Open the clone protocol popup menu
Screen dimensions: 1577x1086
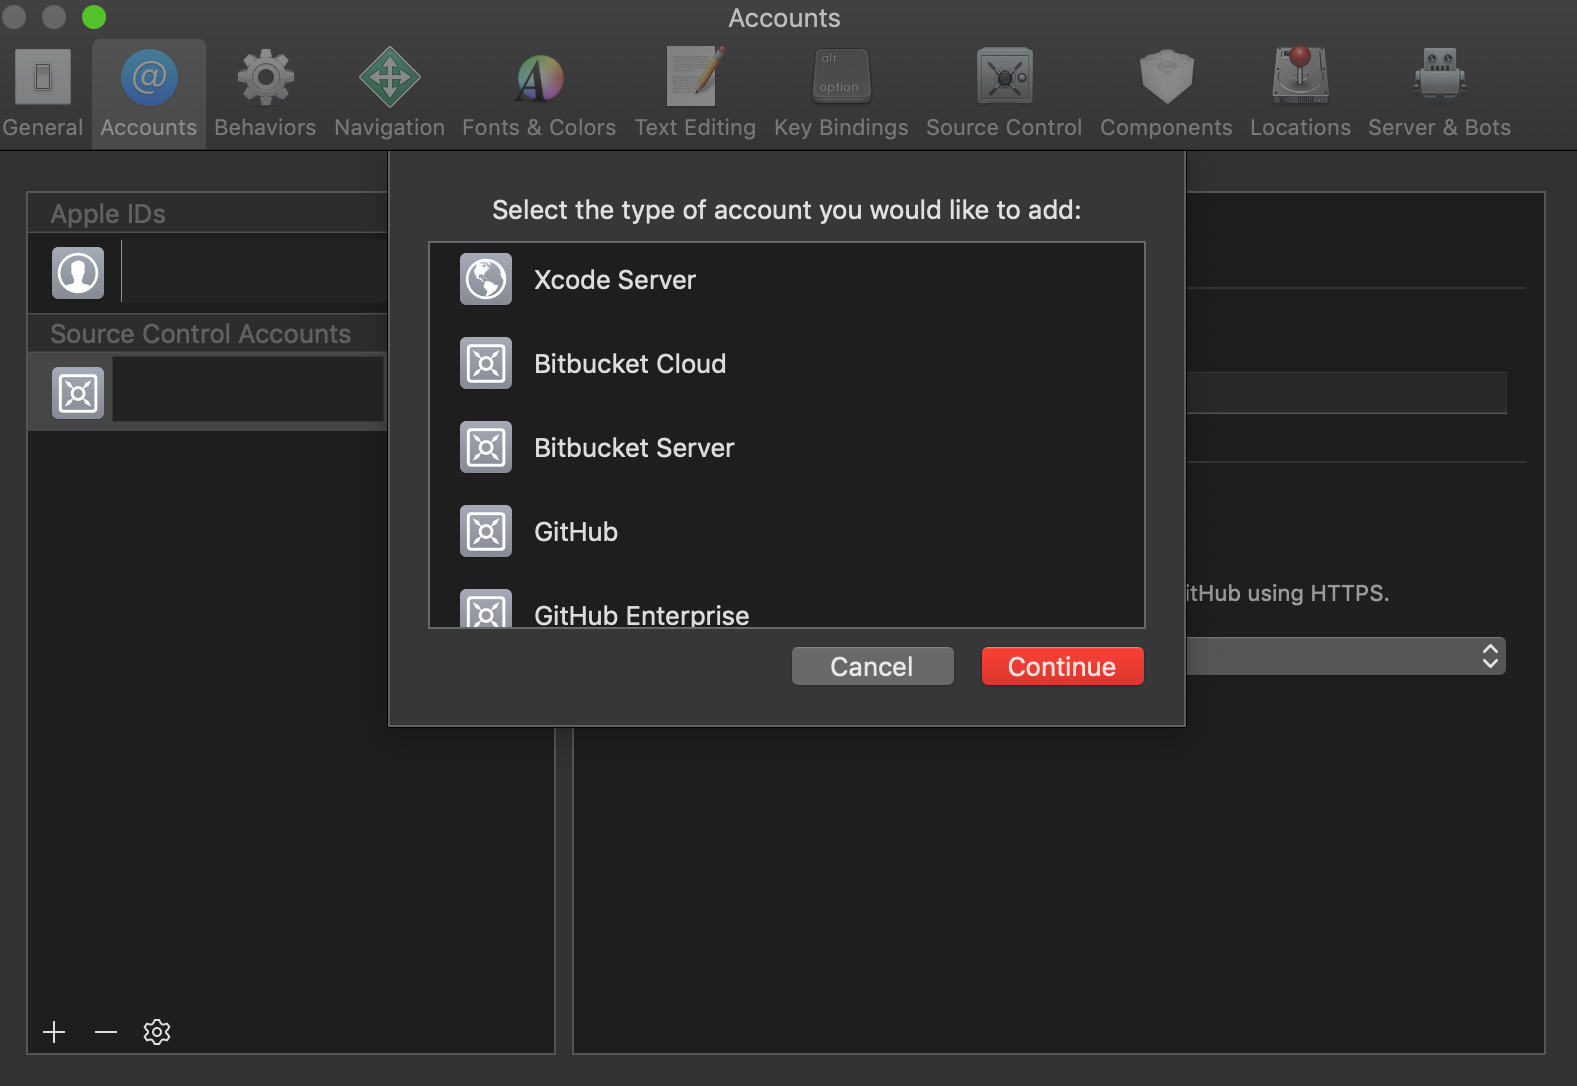pyautogui.click(x=1346, y=656)
